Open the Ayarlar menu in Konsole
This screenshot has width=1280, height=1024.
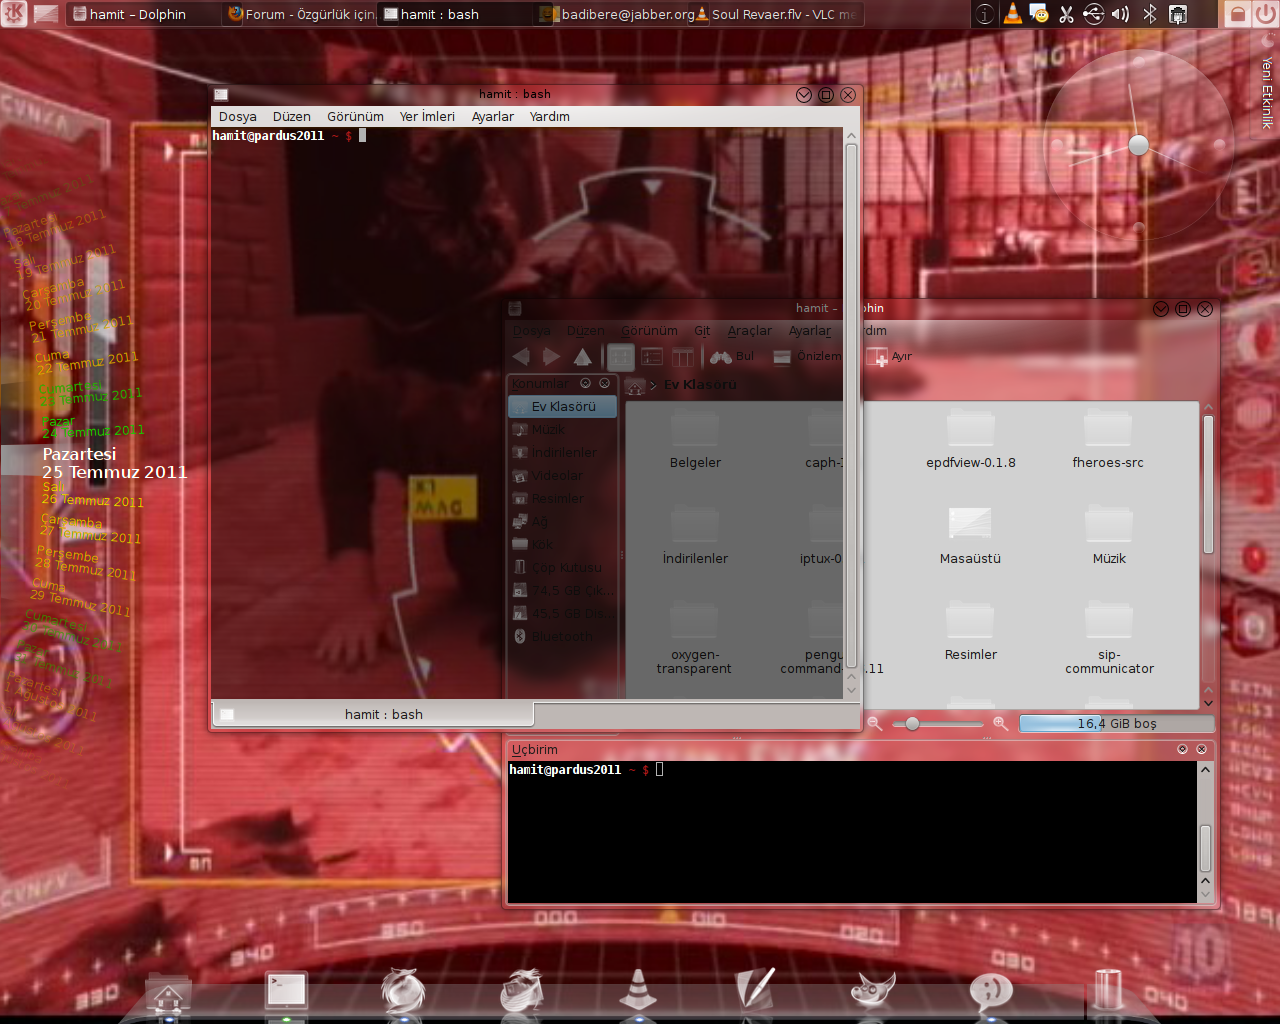492,117
